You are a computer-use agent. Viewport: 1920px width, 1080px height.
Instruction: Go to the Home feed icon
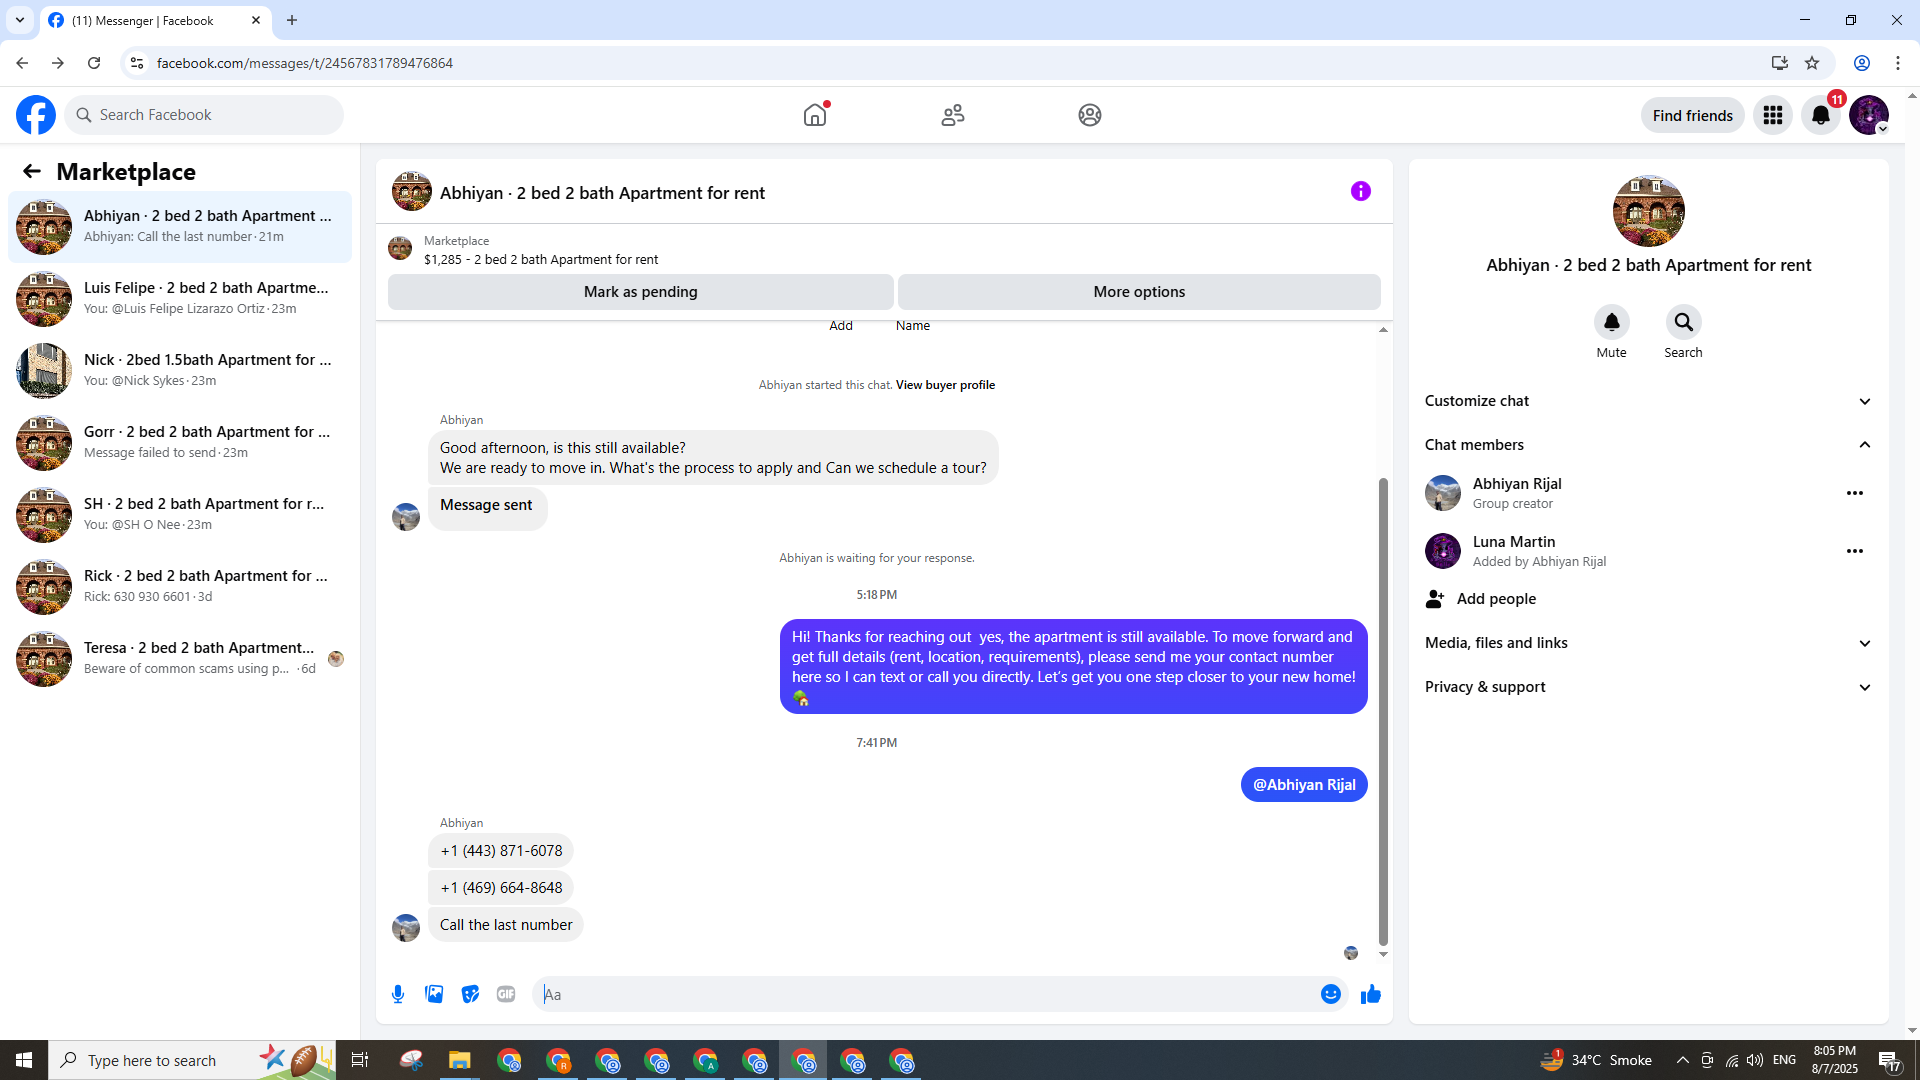point(815,115)
